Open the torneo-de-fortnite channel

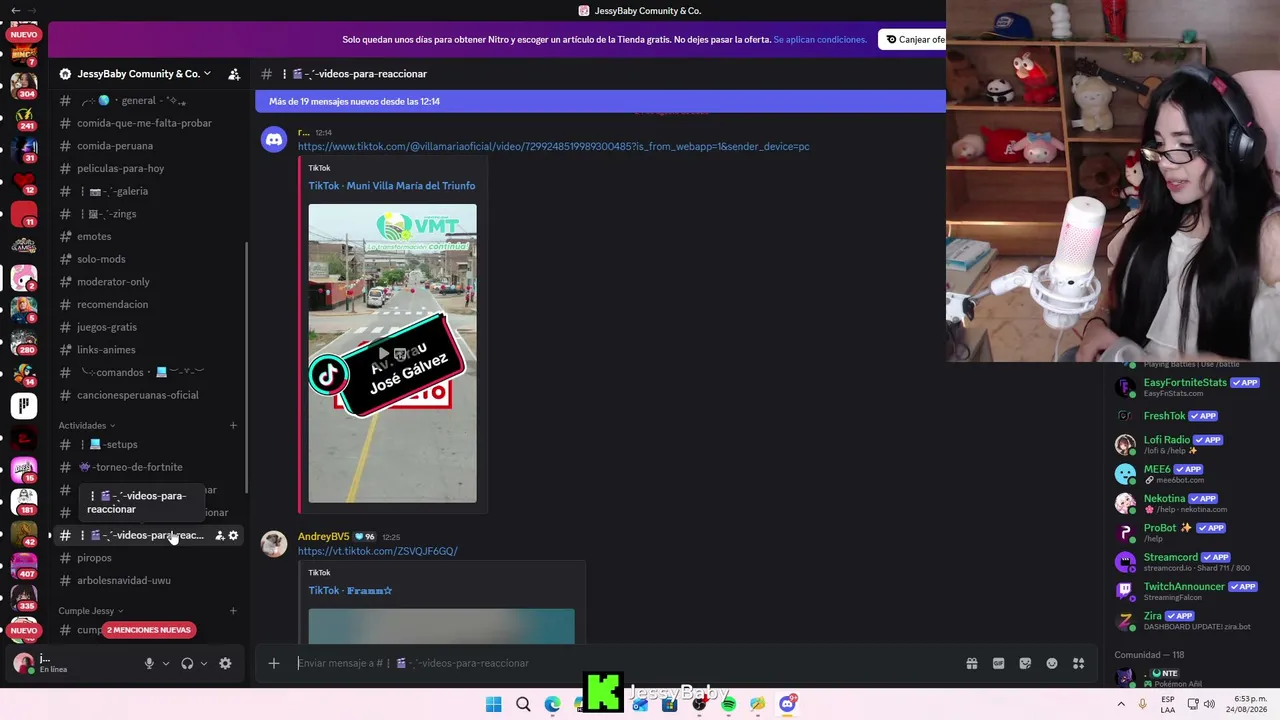click(145, 467)
